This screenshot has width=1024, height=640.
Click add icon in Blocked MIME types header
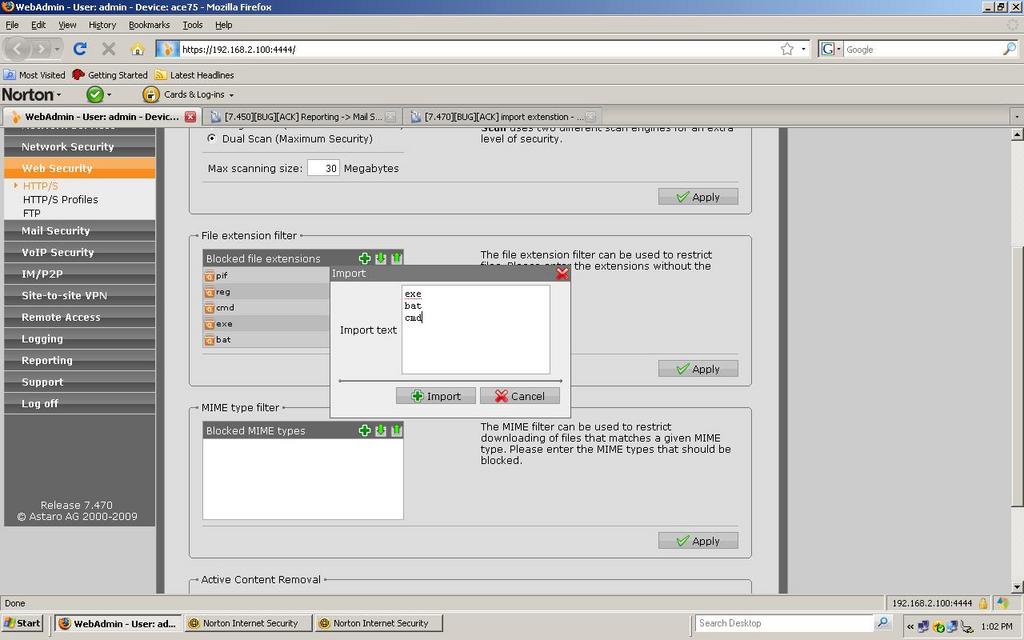(364, 430)
